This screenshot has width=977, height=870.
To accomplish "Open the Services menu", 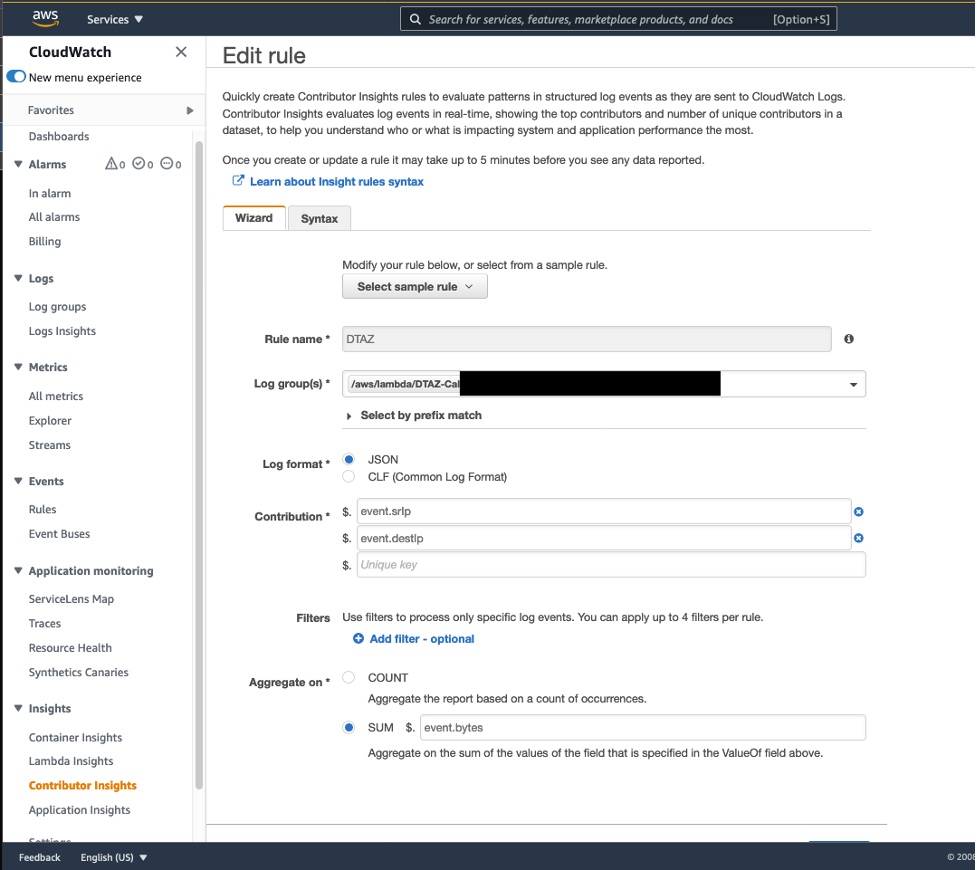I will tap(113, 18).
